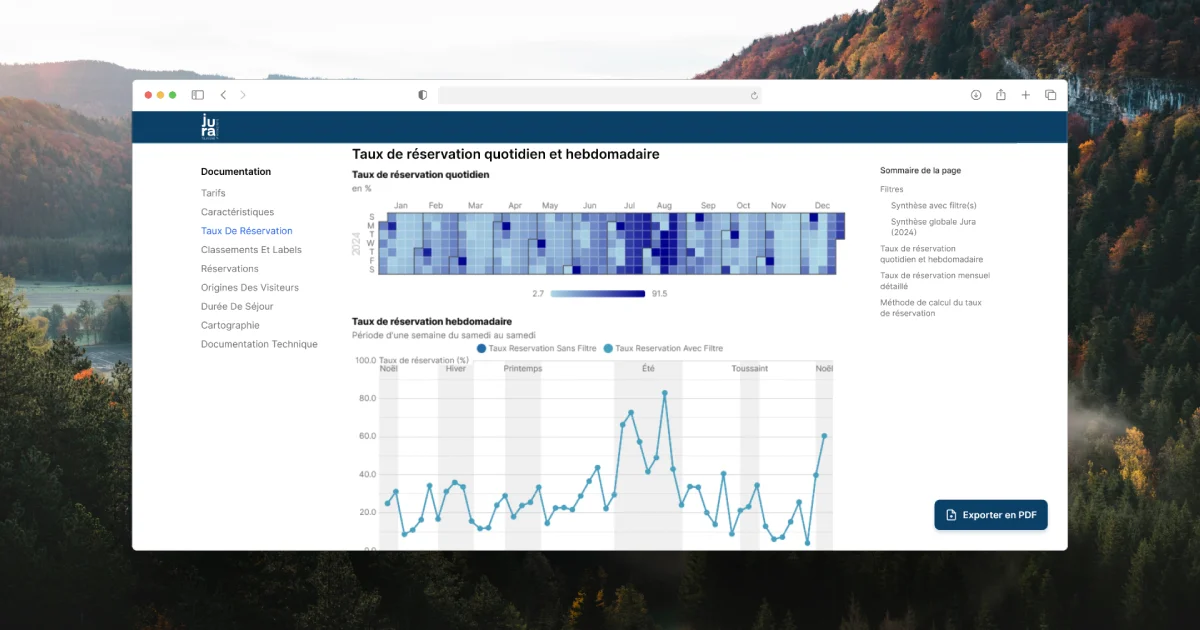
Task: Reload the page with refresh icon
Action: click(x=754, y=96)
